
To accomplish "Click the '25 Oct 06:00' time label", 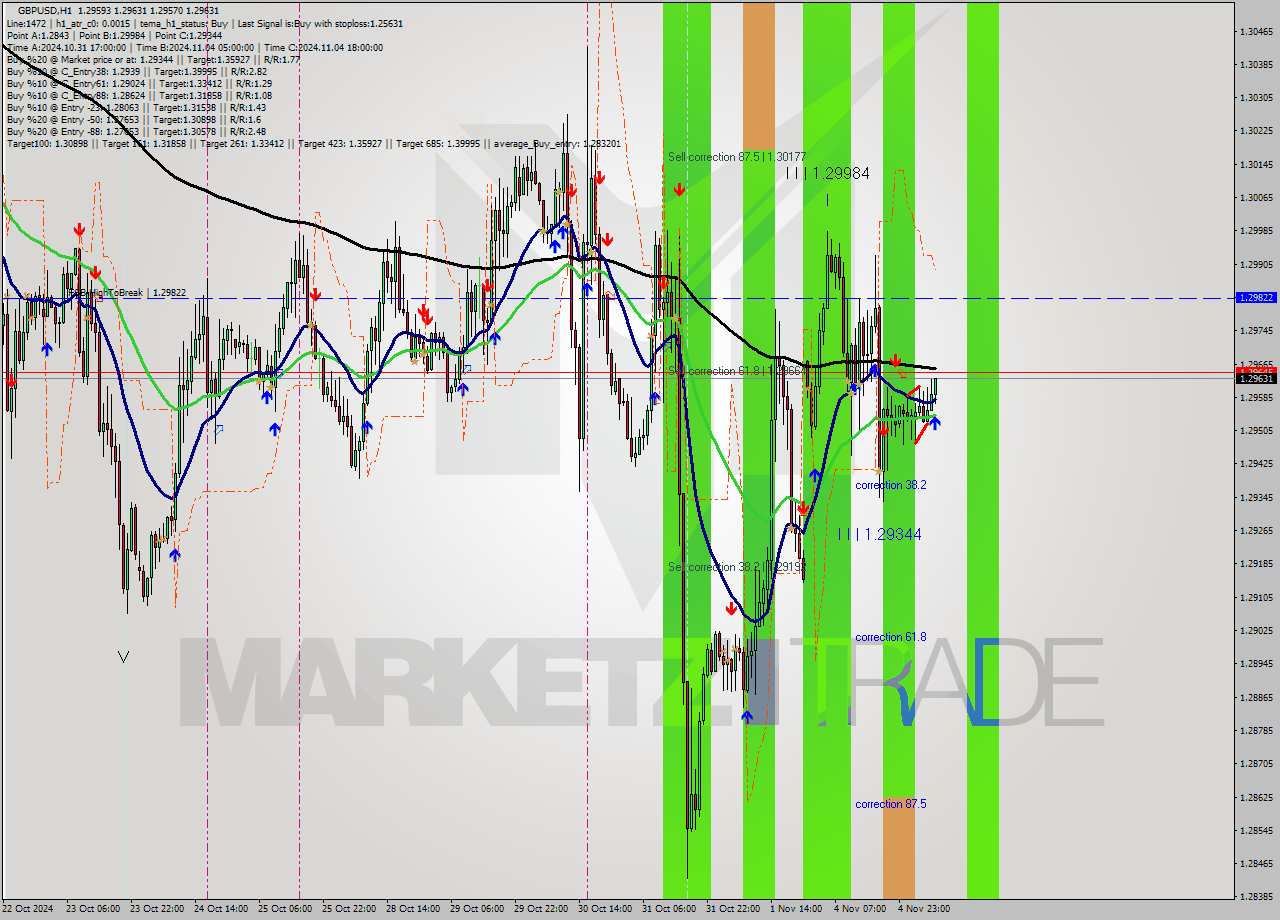I will pyautogui.click(x=283, y=909).
